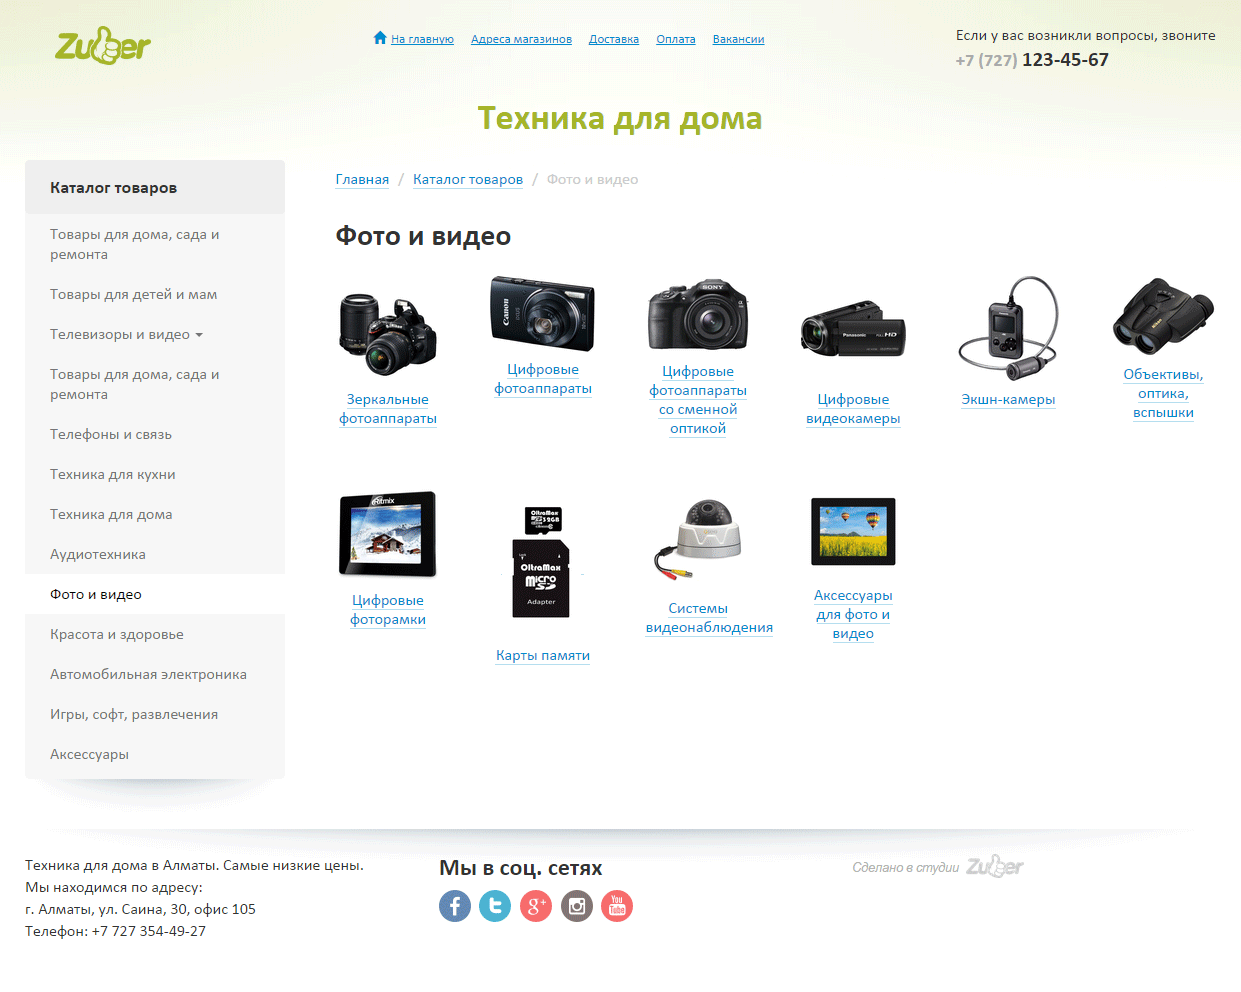Open the Twitter social icon
The height and width of the screenshot is (992, 1241).
pos(495,906)
